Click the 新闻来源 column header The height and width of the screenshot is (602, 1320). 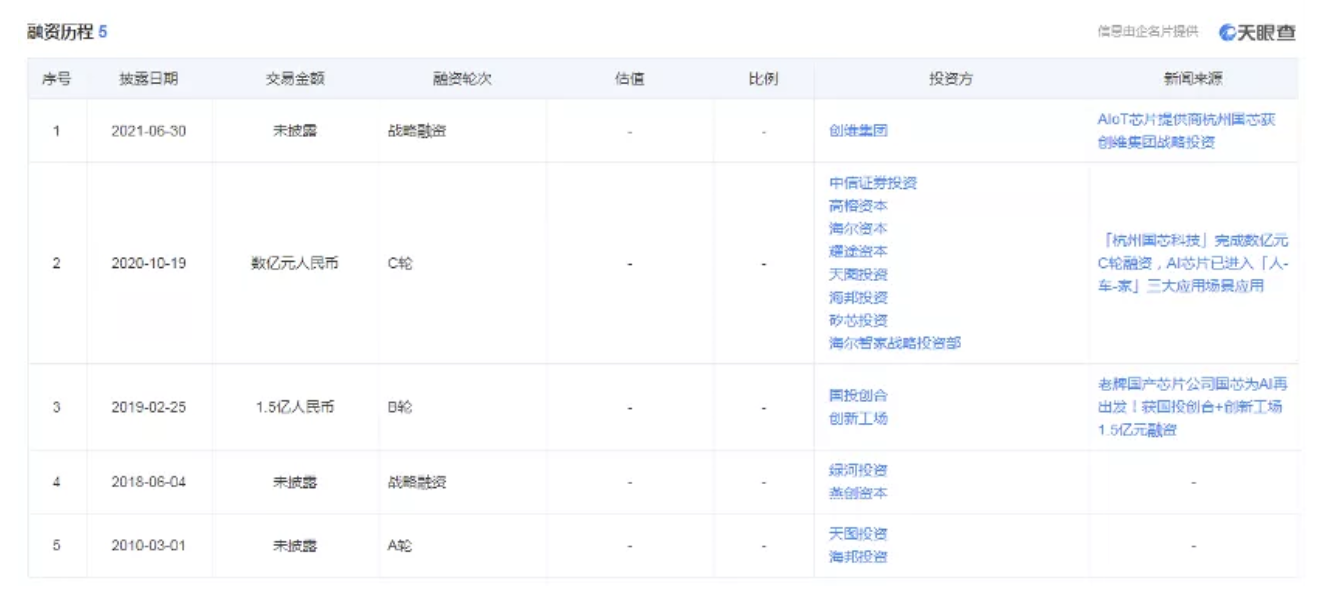pyautogui.click(x=1193, y=79)
